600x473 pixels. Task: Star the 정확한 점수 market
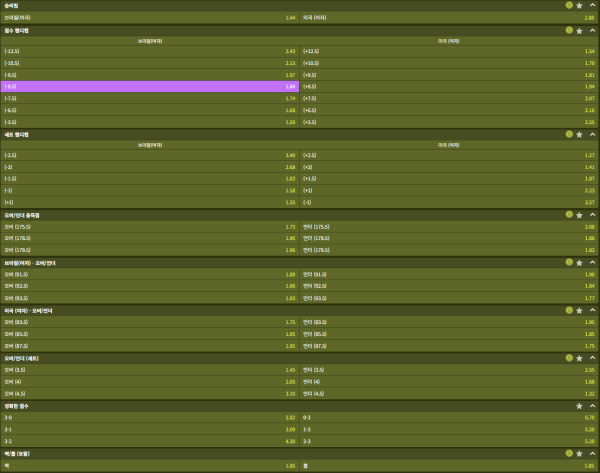(579, 406)
